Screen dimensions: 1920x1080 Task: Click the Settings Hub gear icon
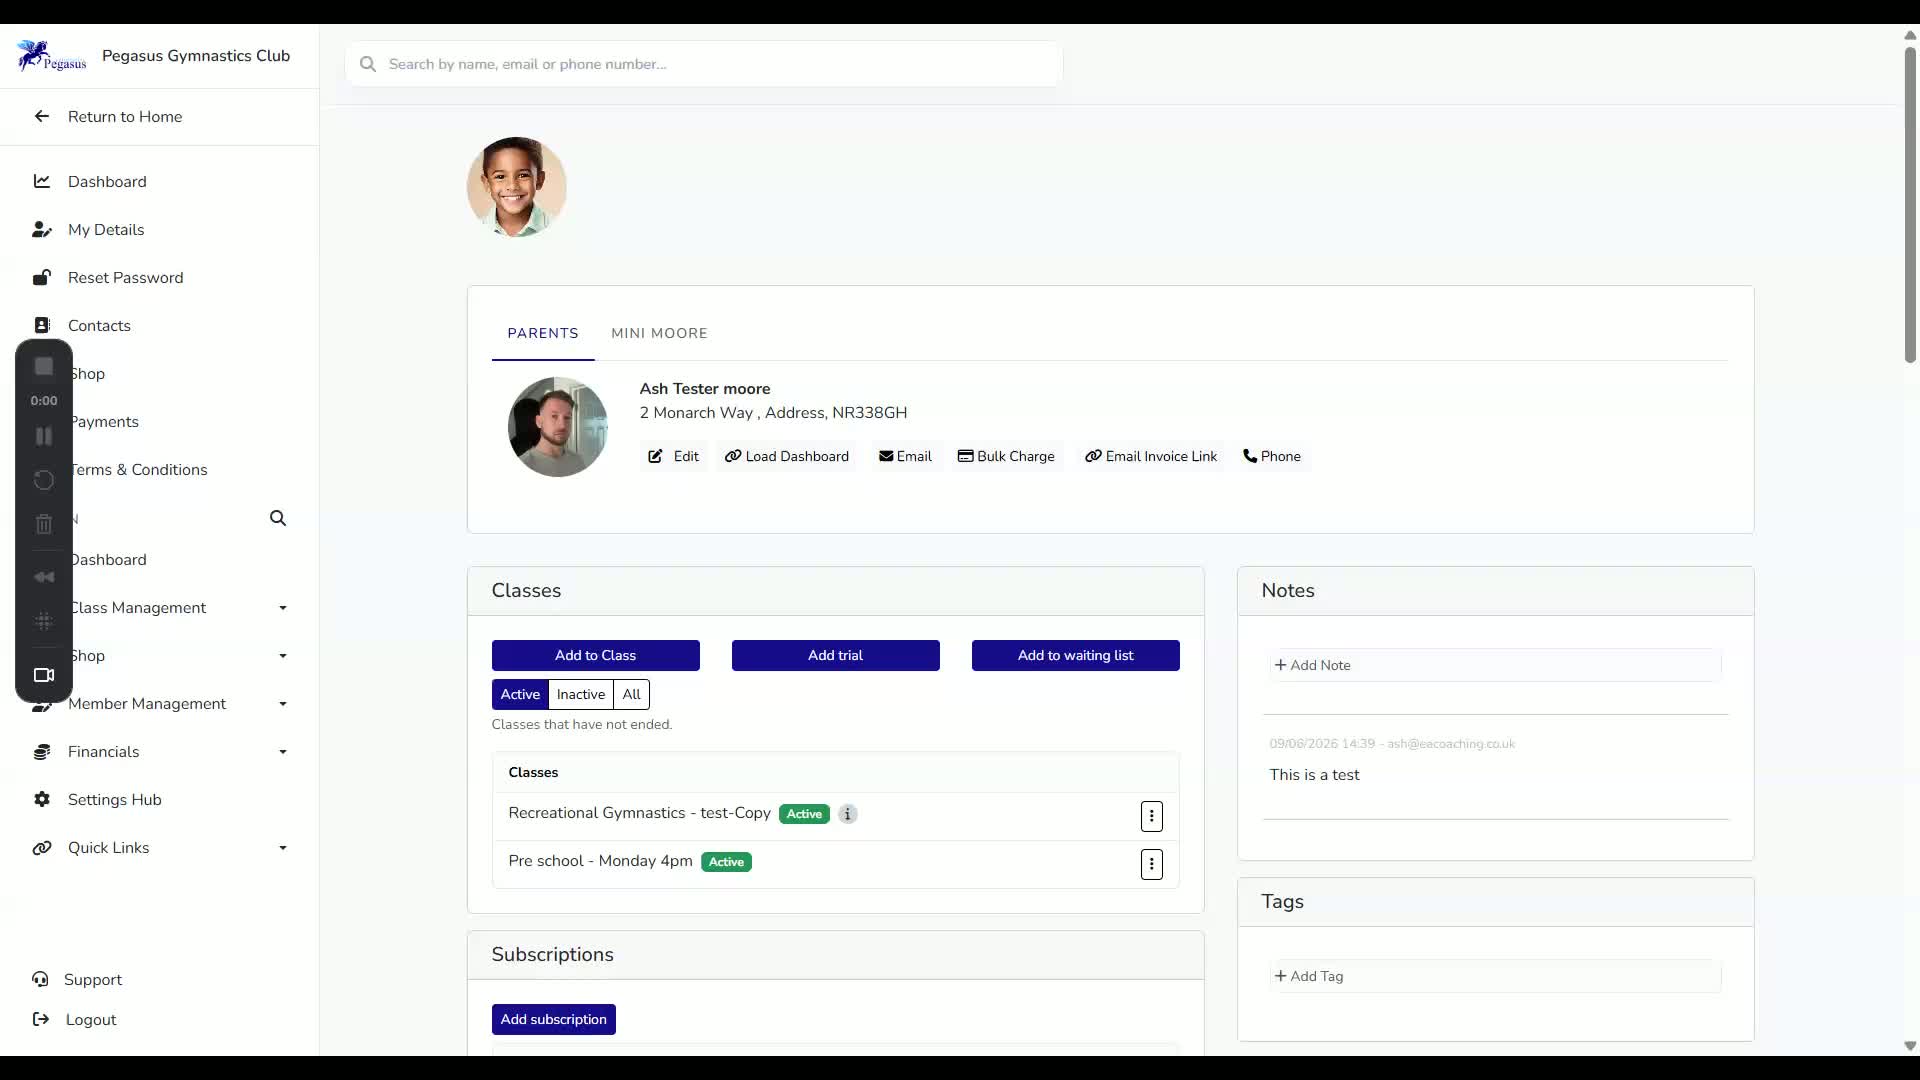pyautogui.click(x=42, y=799)
